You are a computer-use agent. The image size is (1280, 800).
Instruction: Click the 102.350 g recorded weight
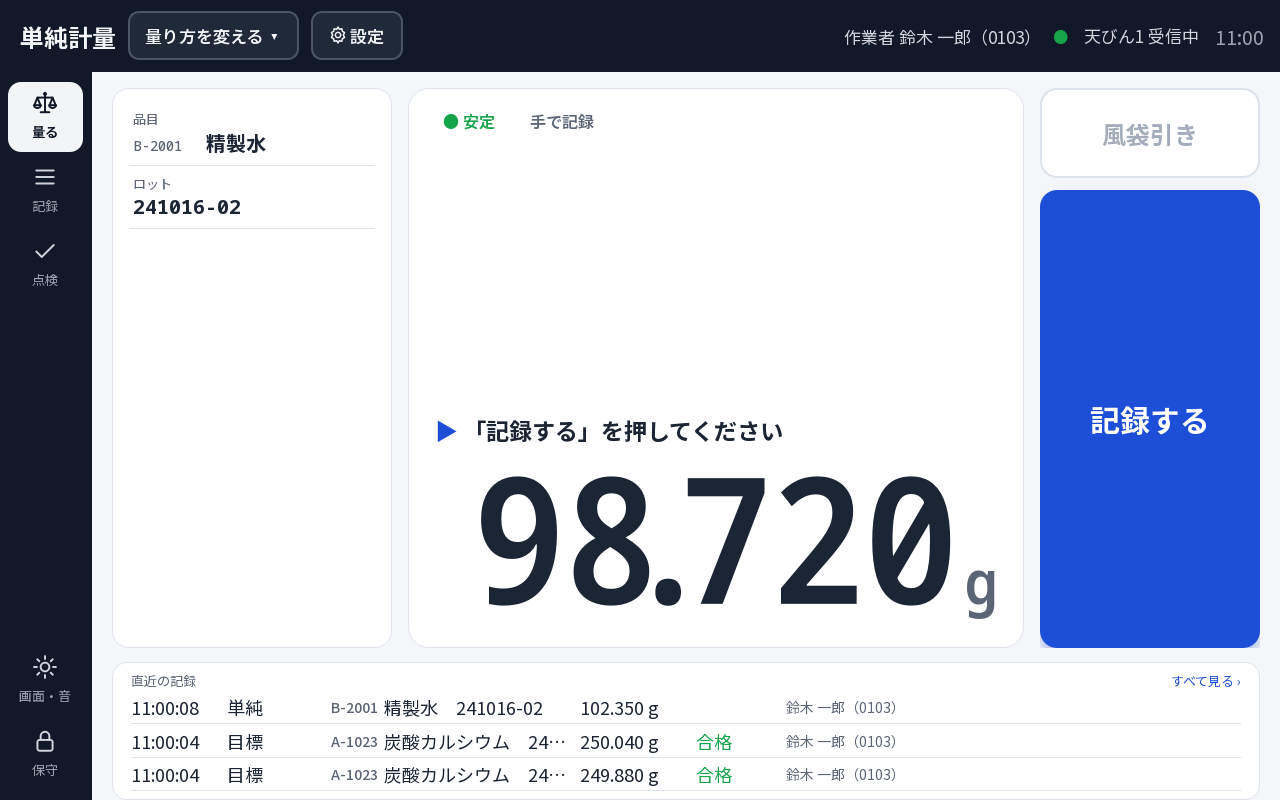click(x=619, y=708)
